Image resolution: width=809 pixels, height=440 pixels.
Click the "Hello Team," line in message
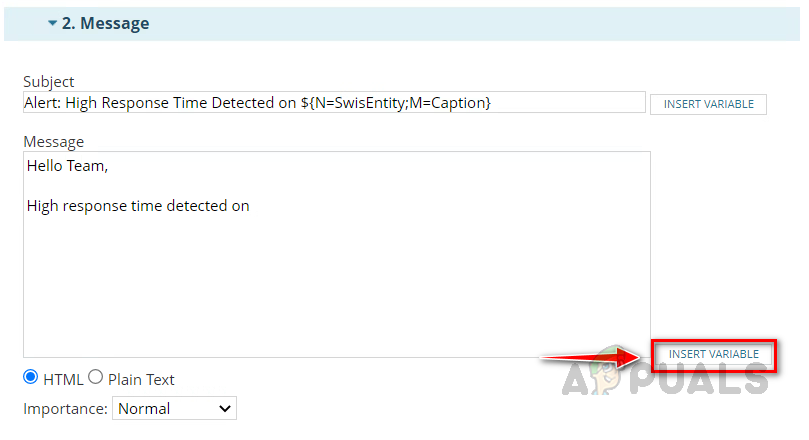(67, 167)
